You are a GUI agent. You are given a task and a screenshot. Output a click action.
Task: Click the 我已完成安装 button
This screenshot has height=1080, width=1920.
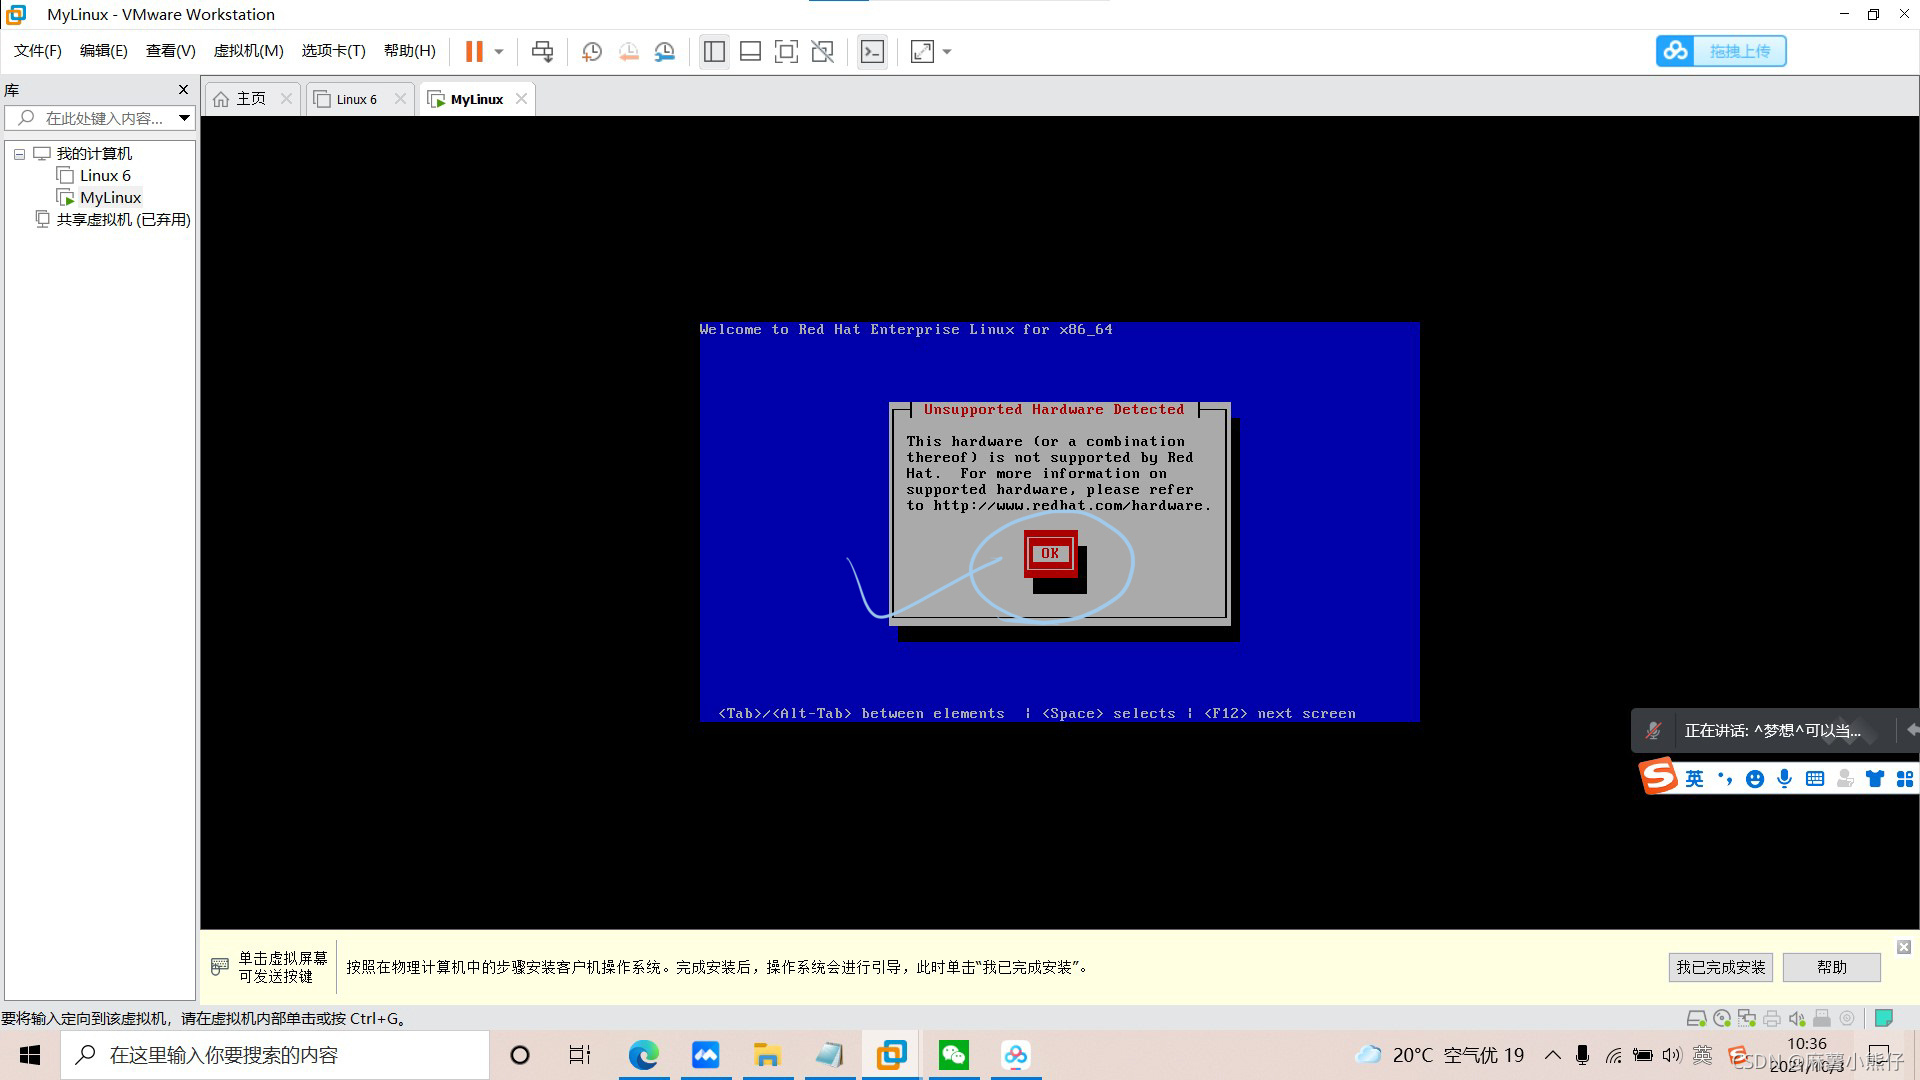1720,967
